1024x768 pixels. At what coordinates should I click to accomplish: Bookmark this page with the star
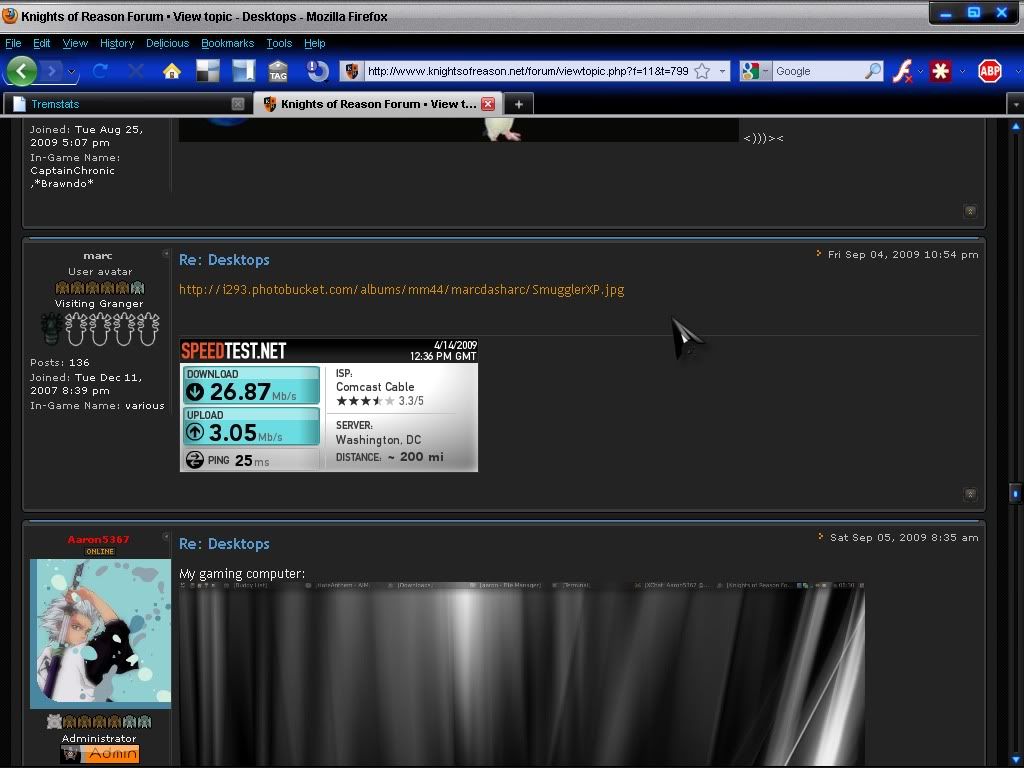pos(702,71)
